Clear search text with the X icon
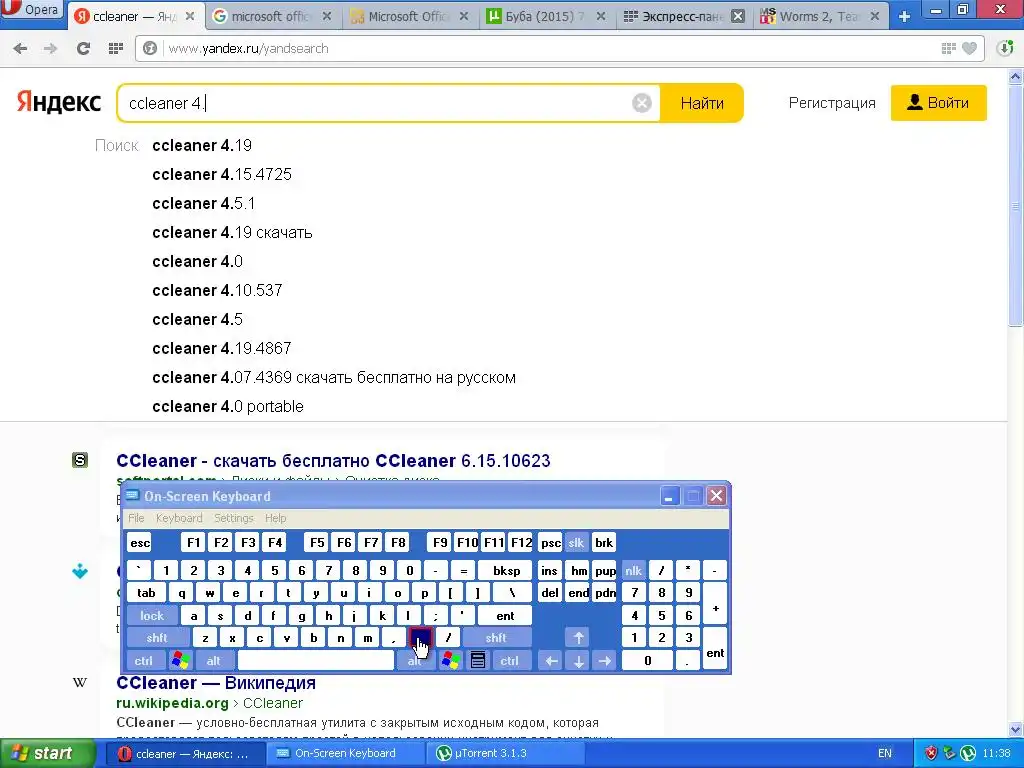This screenshot has height=768, width=1024. (x=642, y=103)
